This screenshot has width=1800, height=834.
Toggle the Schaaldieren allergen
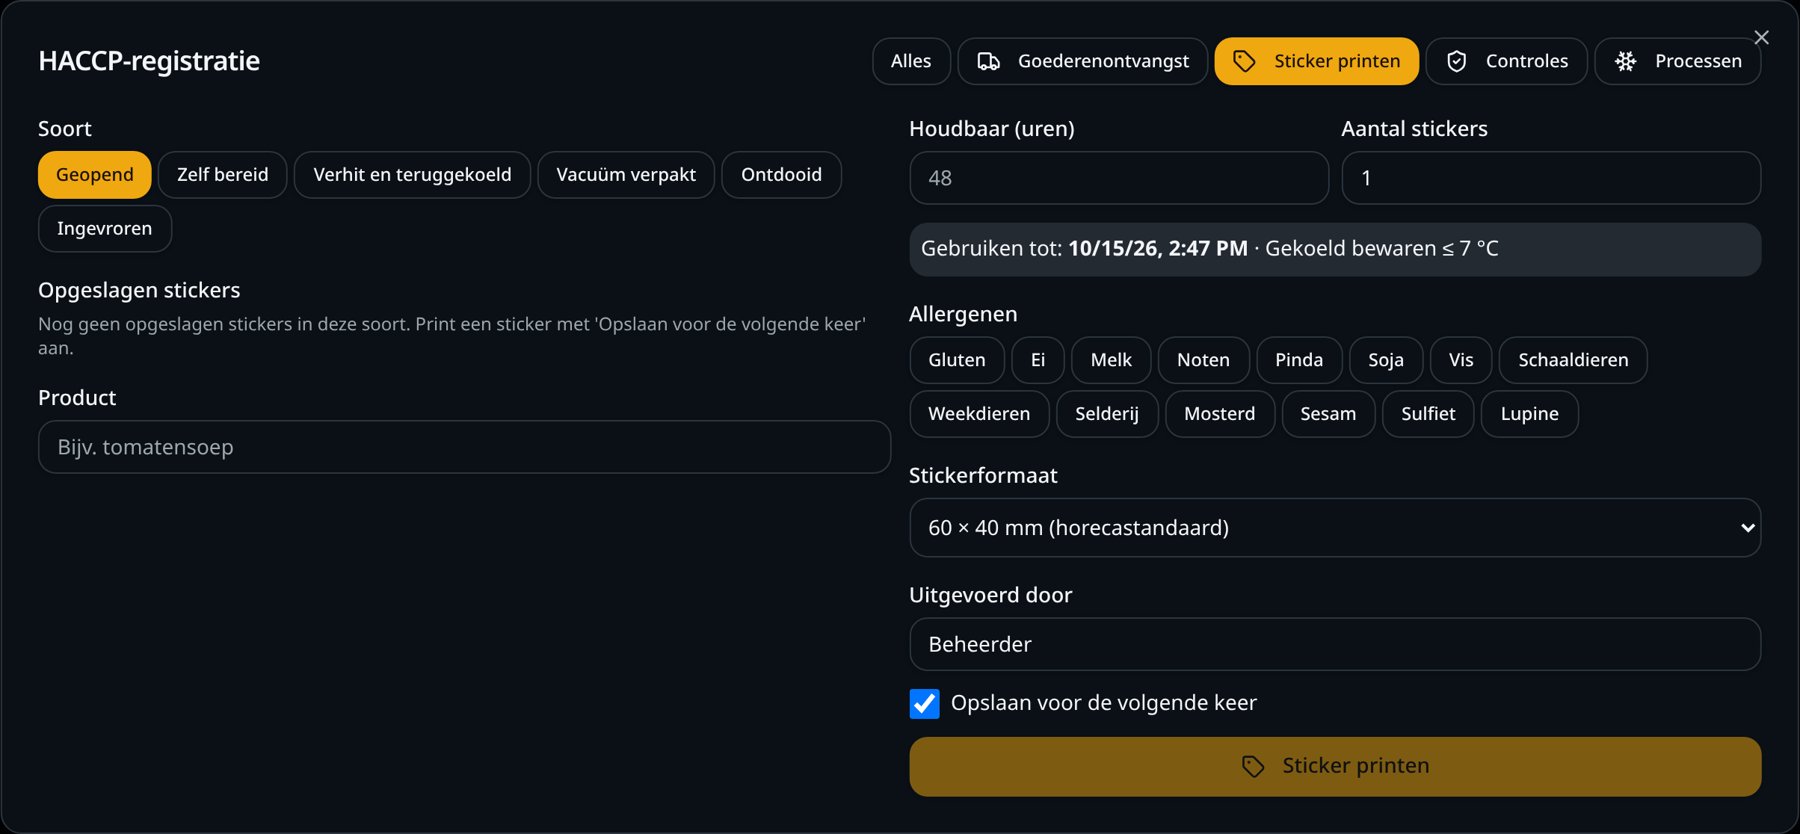(1573, 360)
